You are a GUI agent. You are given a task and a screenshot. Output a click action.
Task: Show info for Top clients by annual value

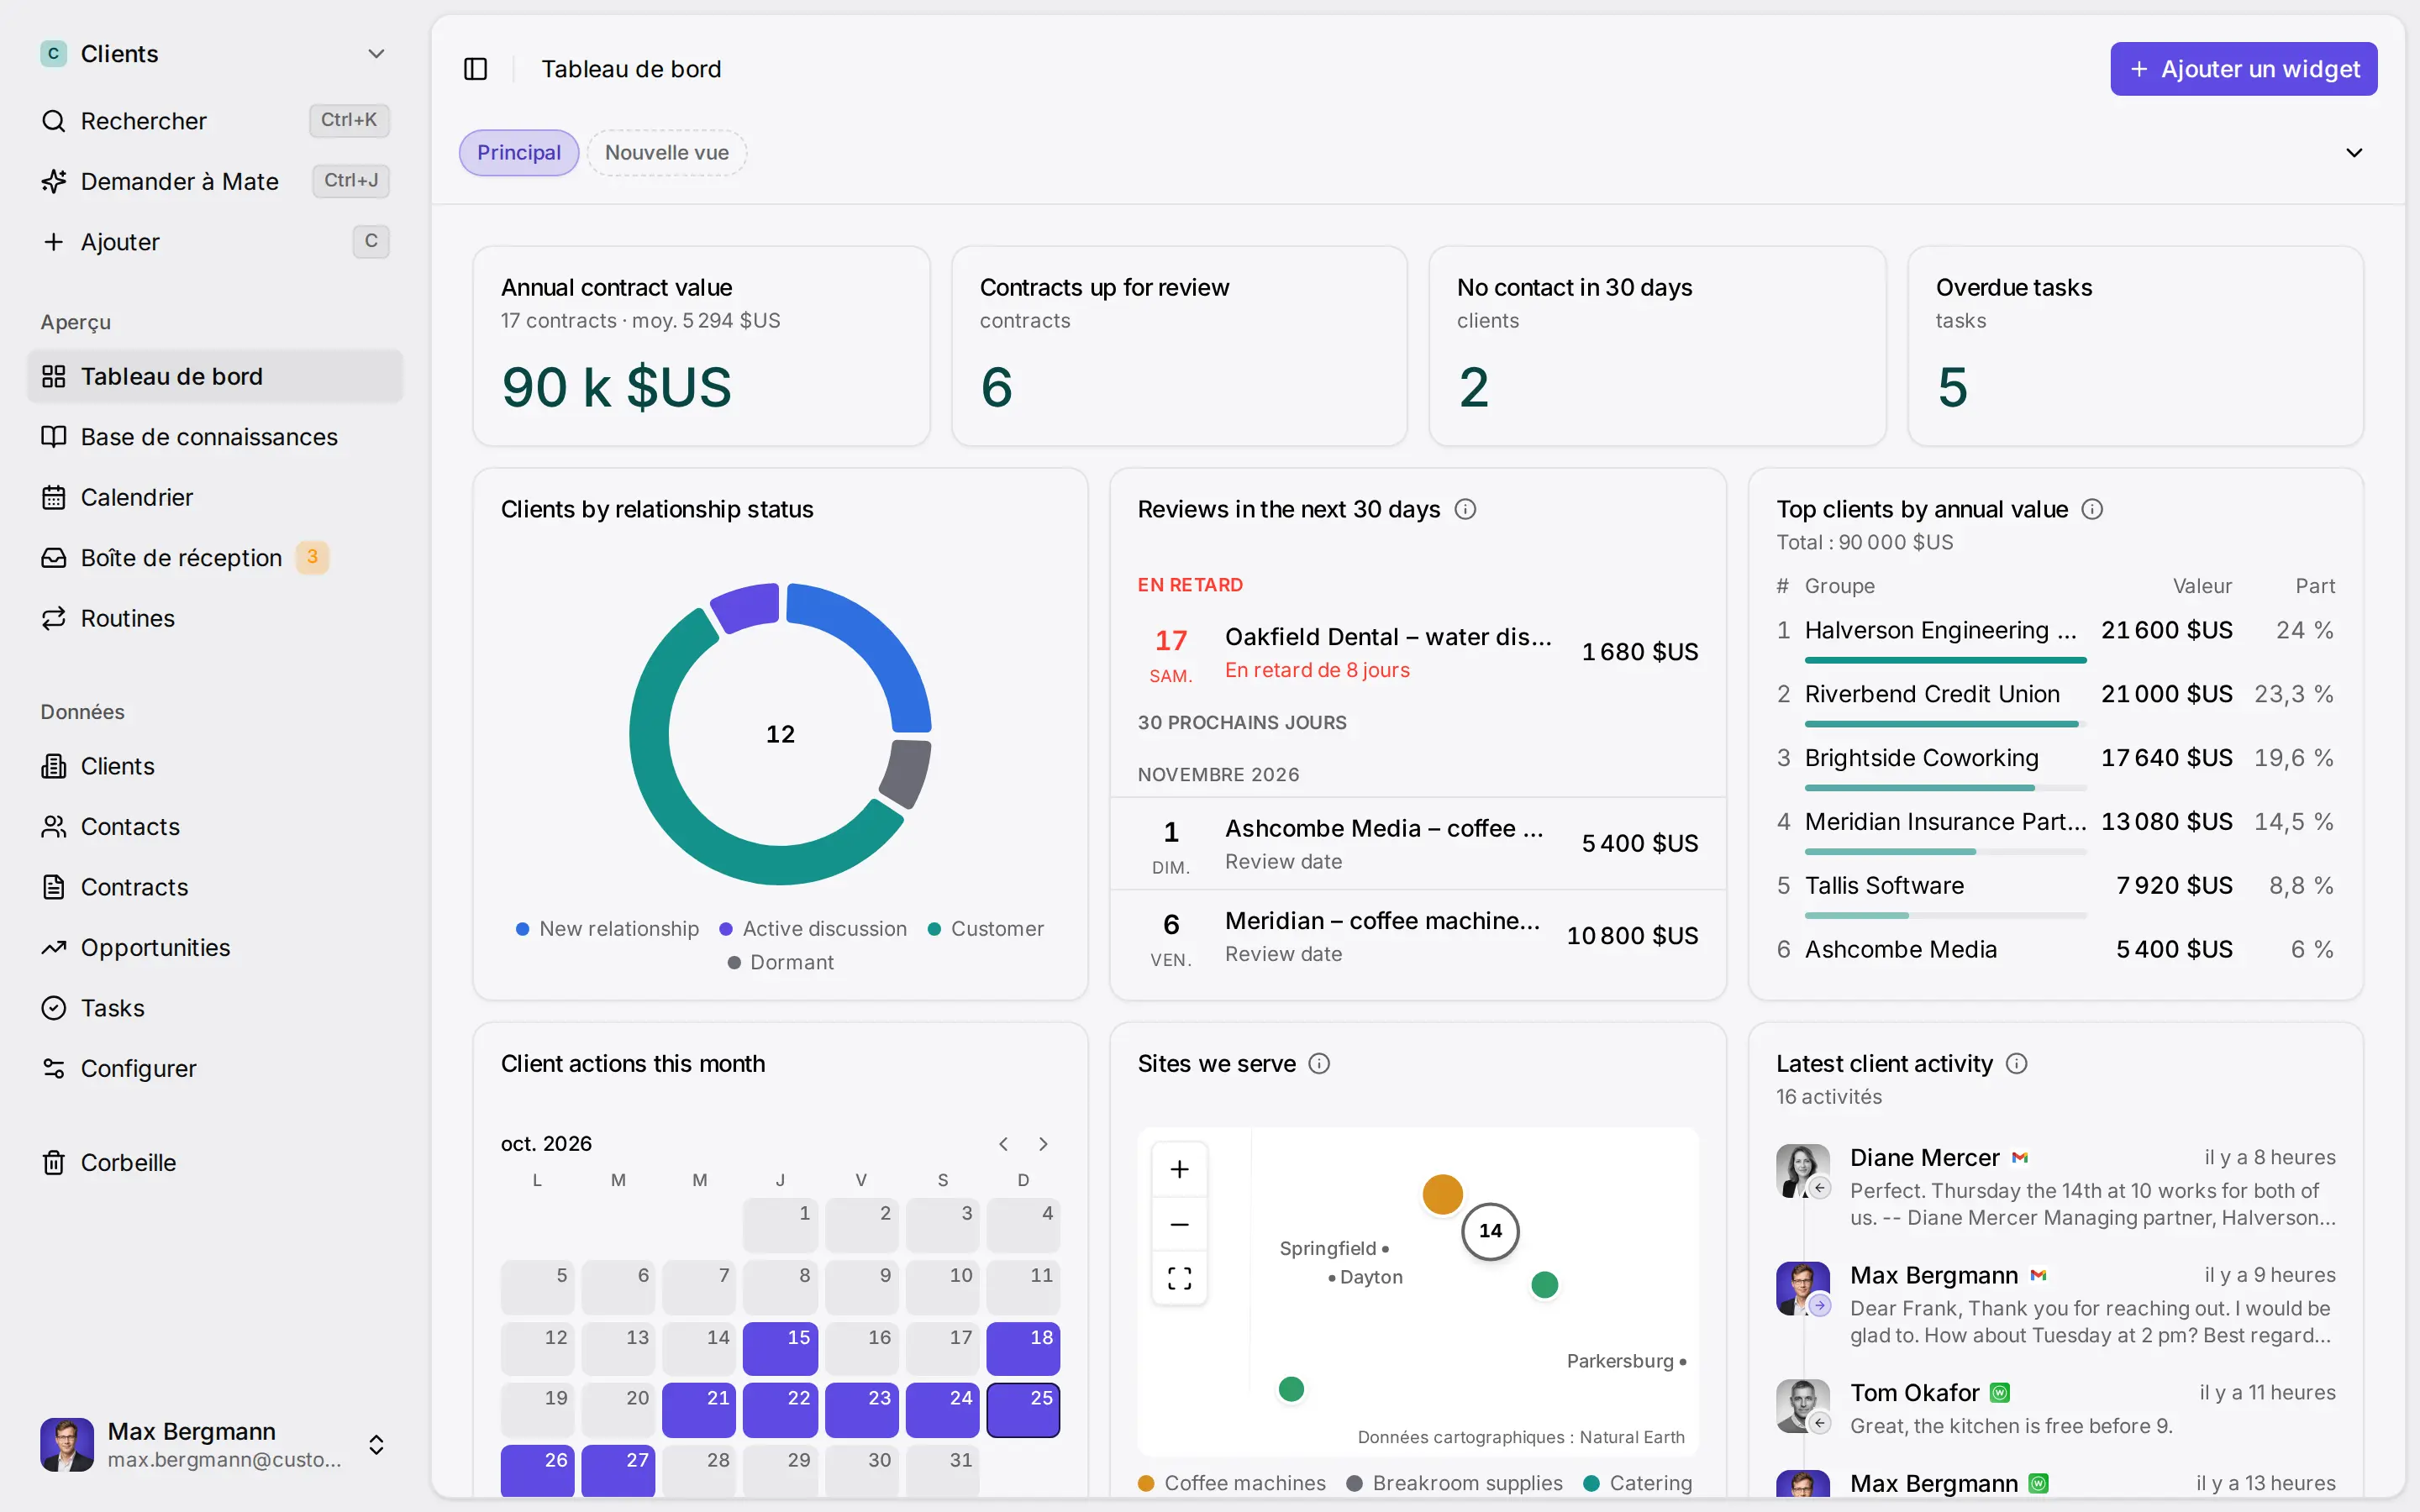[x=2092, y=509]
